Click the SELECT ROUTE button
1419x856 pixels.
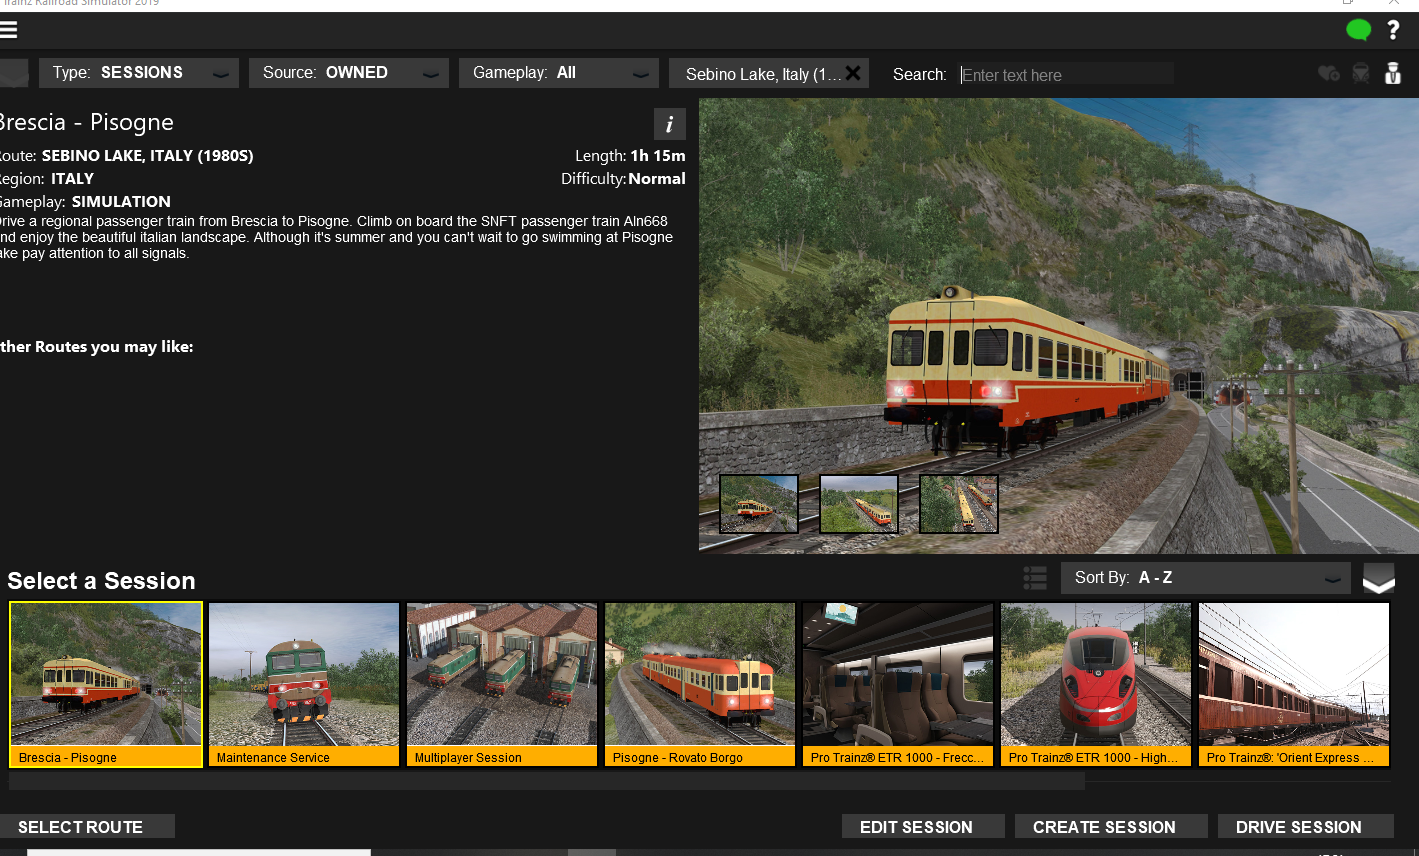pyautogui.click(x=87, y=827)
